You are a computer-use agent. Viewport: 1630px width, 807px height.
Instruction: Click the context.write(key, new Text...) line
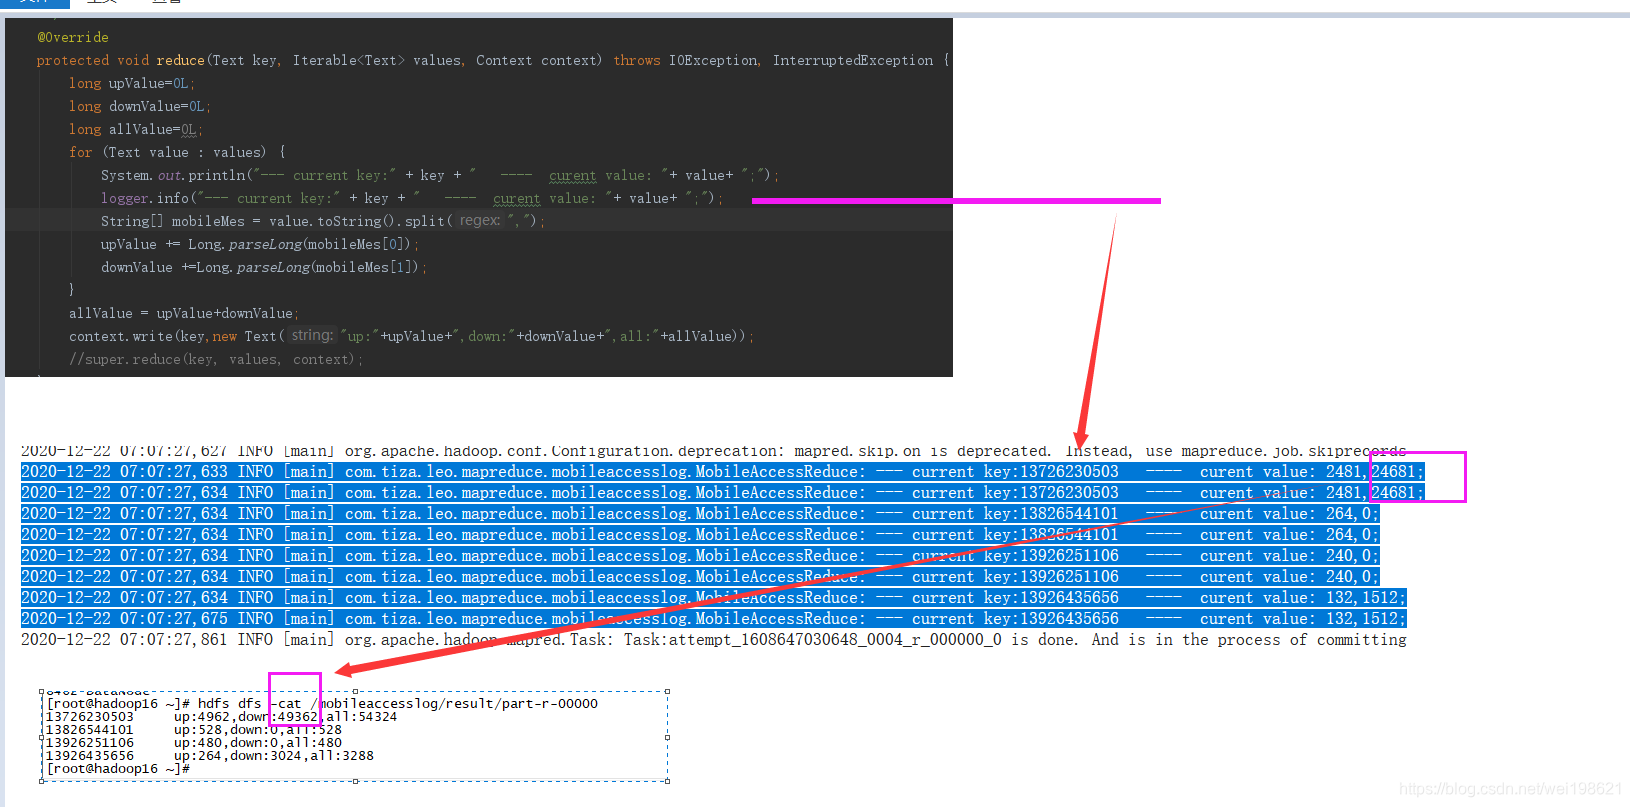pos(411,336)
